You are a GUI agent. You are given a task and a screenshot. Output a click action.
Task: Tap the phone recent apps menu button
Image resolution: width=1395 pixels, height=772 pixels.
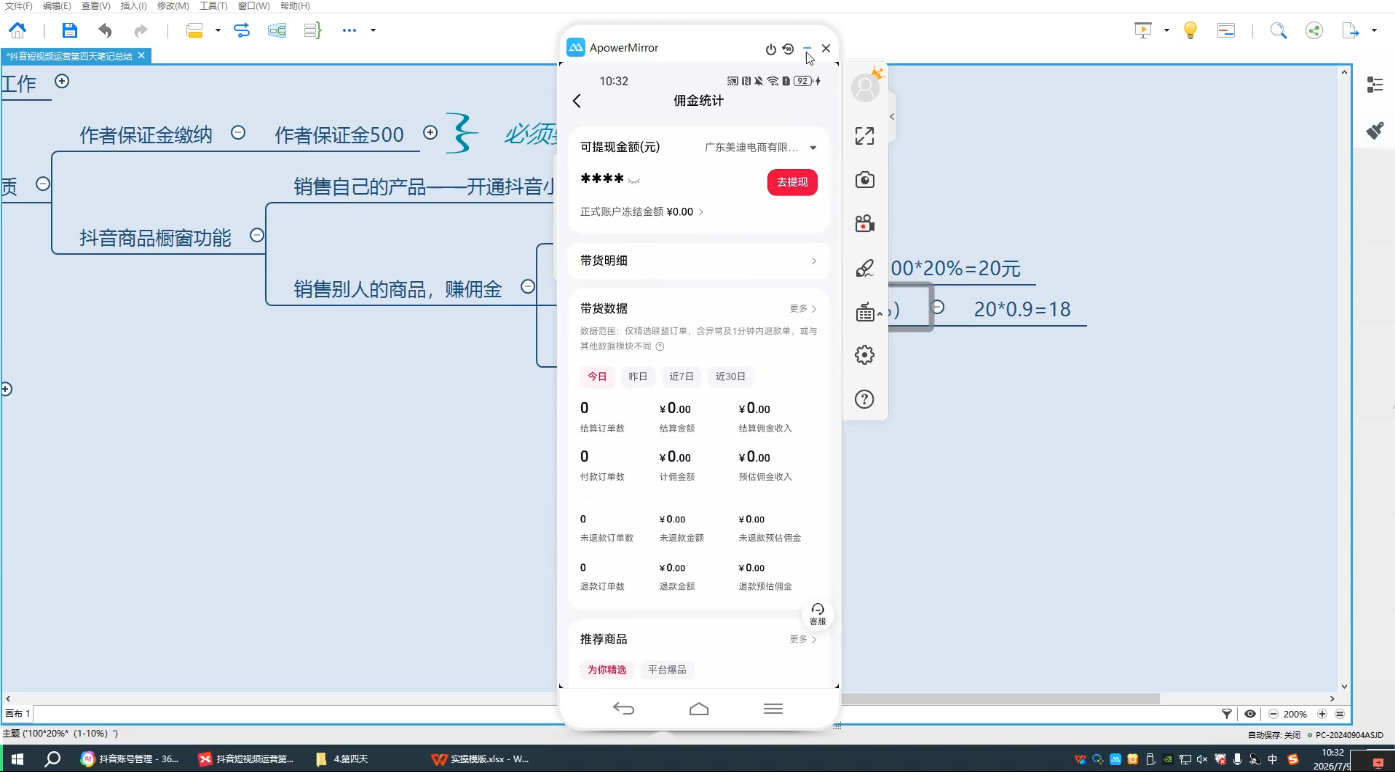(x=773, y=709)
